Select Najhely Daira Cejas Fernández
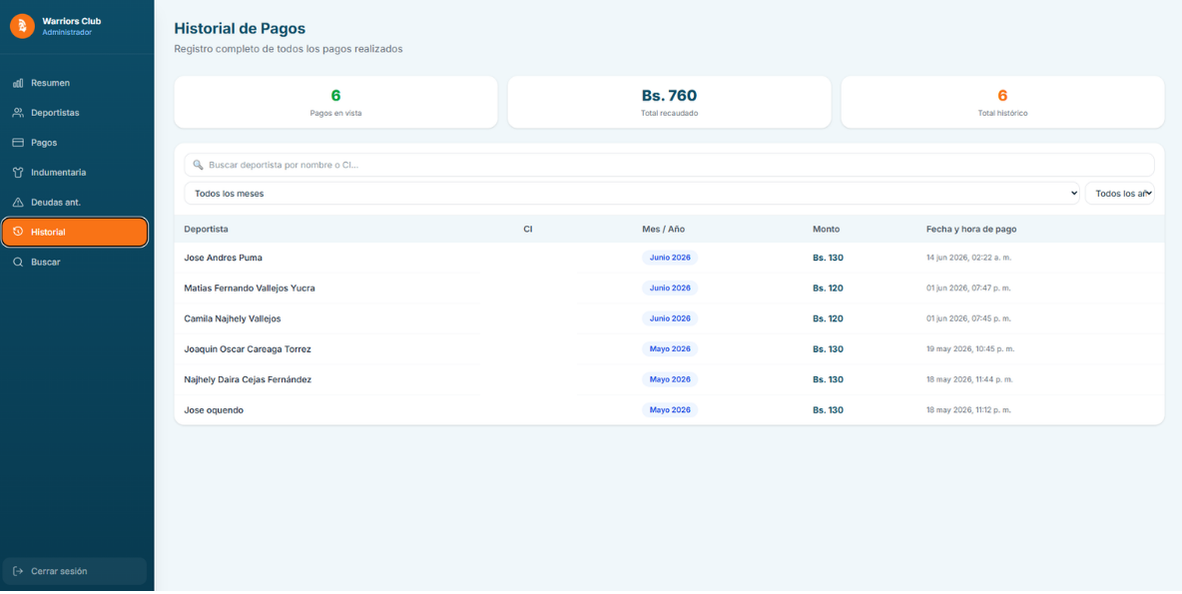The width and height of the screenshot is (1182, 594). click(247, 380)
